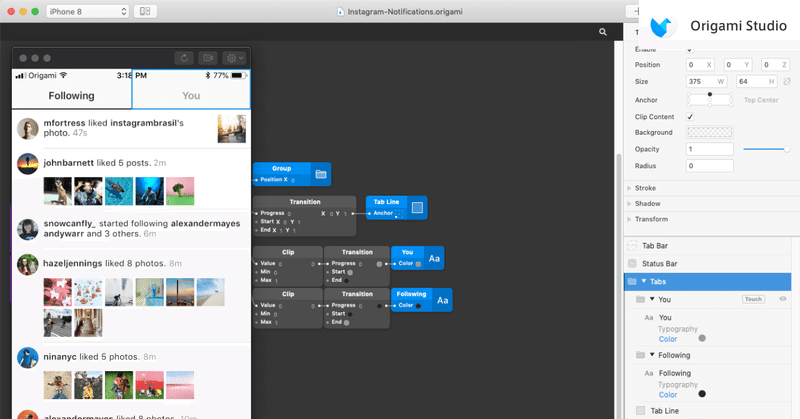This screenshot has width=800, height=419.
Task: Toggle visibility eye of You layer
Action: point(783,299)
